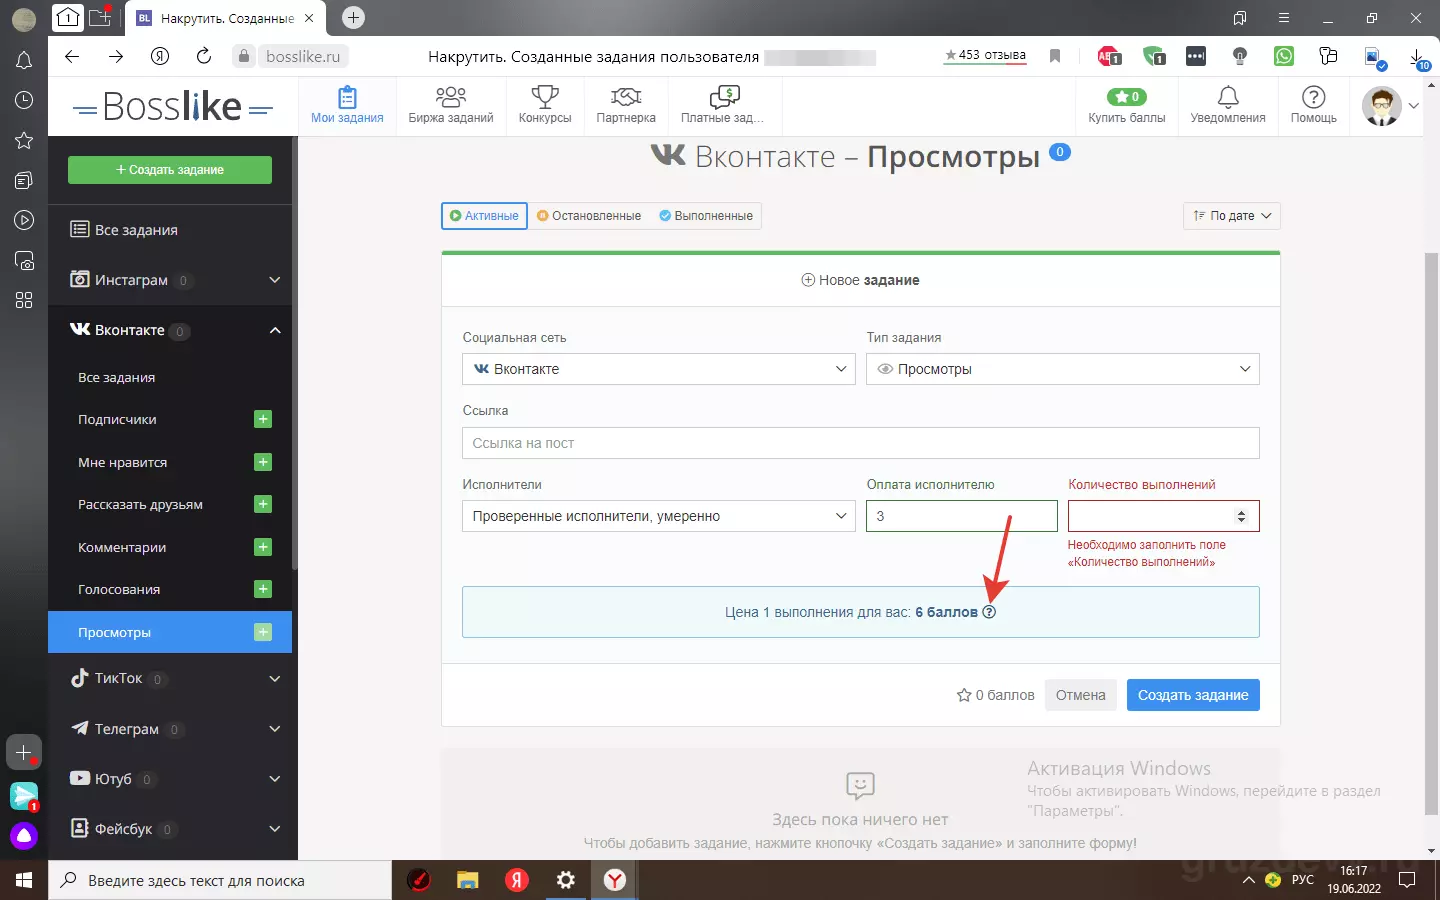Click green Создать задание sidebar button
This screenshot has width=1440, height=900.
click(170, 170)
